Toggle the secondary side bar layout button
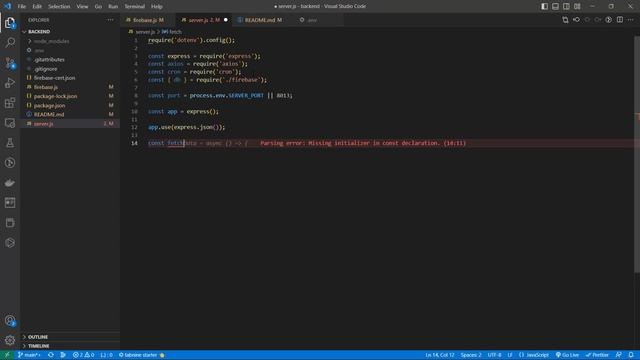The width and height of the screenshot is (640, 360). pyautogui.click(x=566, y=6)
